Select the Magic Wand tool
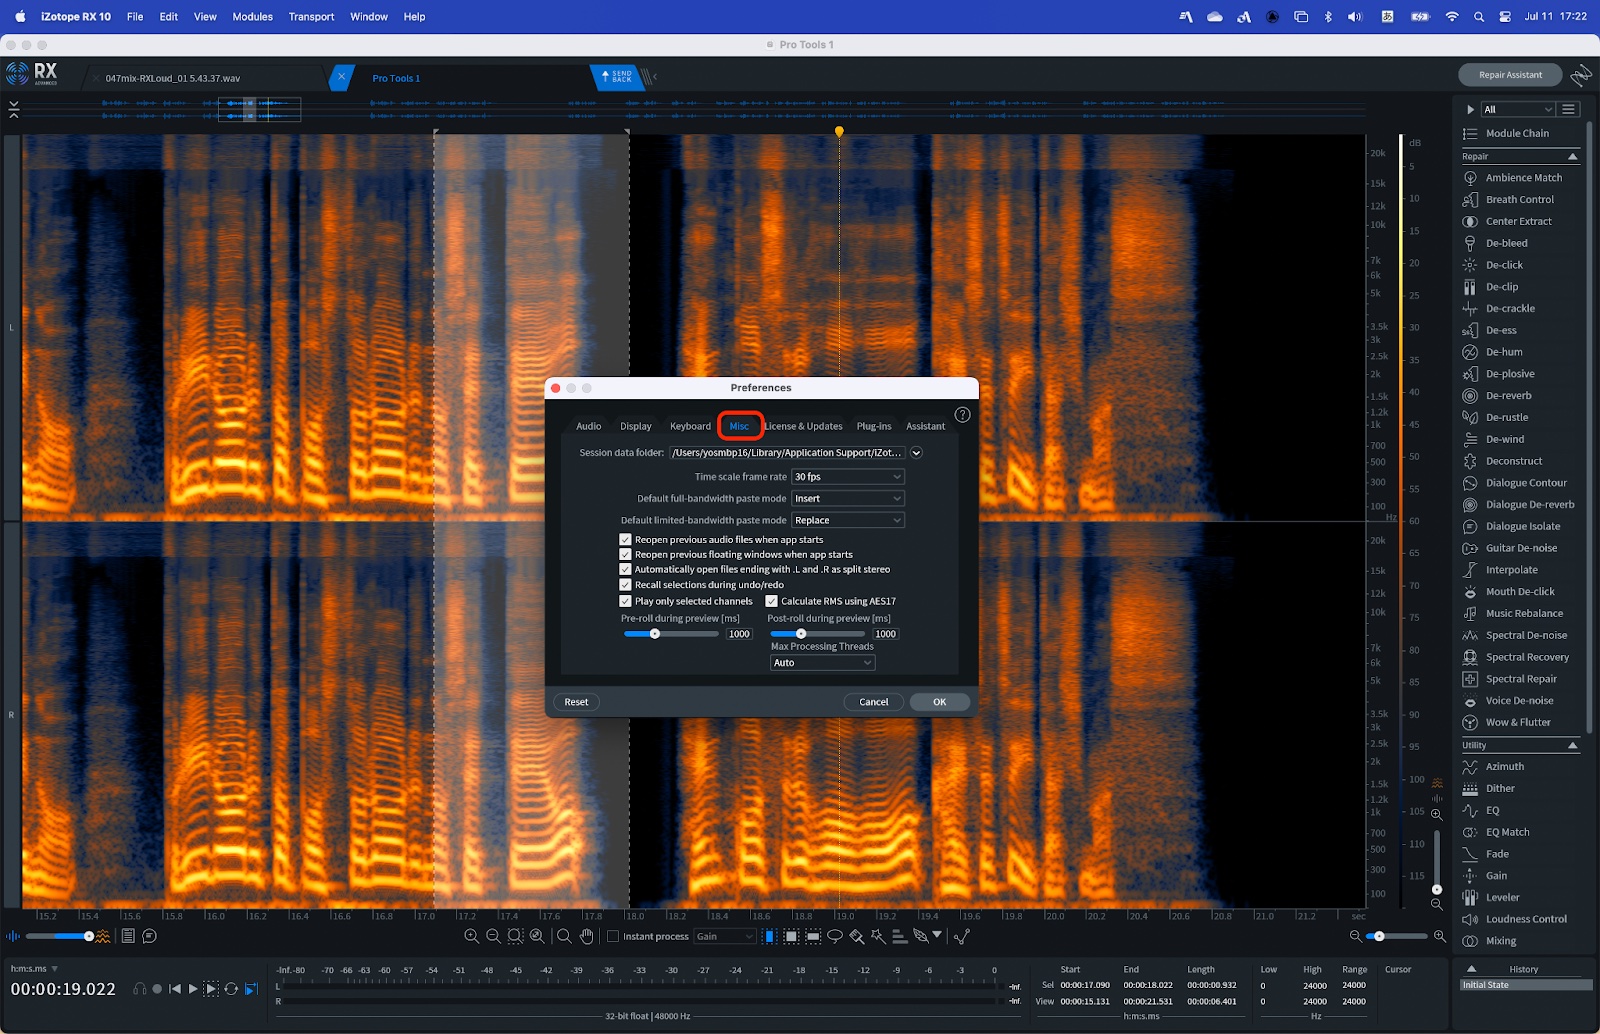The image size is (1600, 1034). click(878, 936)
